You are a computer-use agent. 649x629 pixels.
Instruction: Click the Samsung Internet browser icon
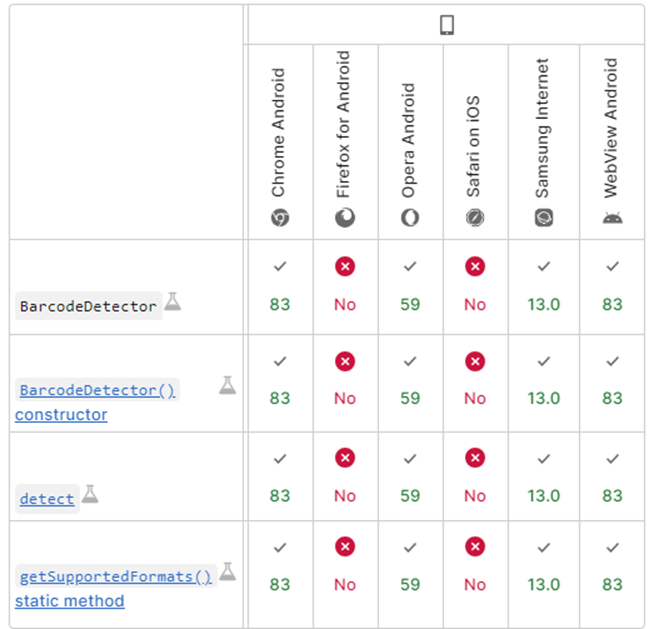[x=543, y=217]
